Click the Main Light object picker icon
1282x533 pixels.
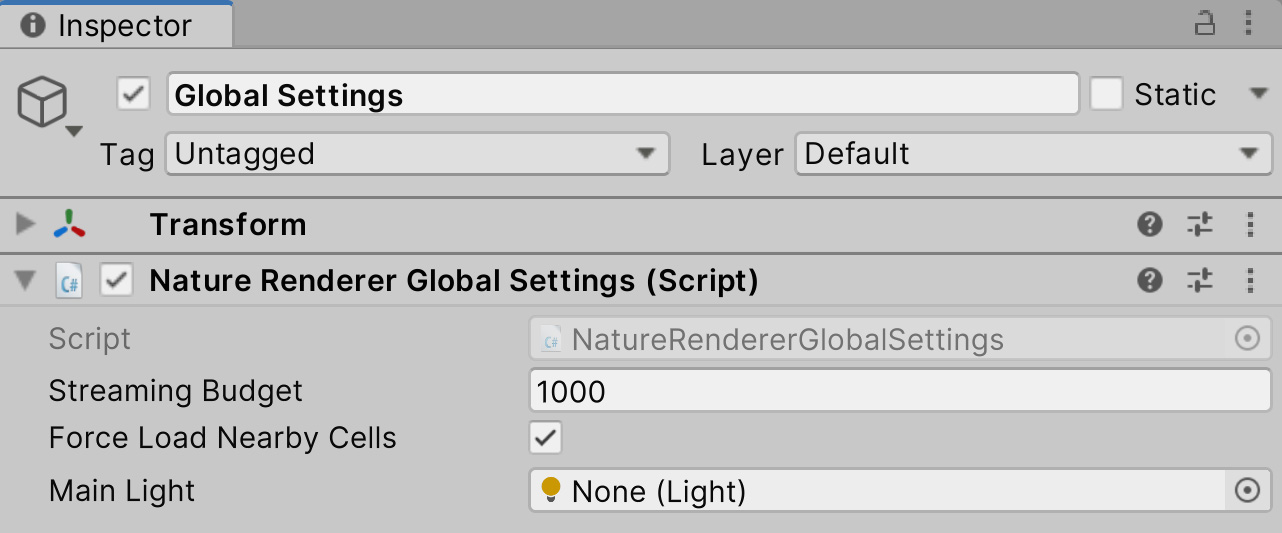1247,491
